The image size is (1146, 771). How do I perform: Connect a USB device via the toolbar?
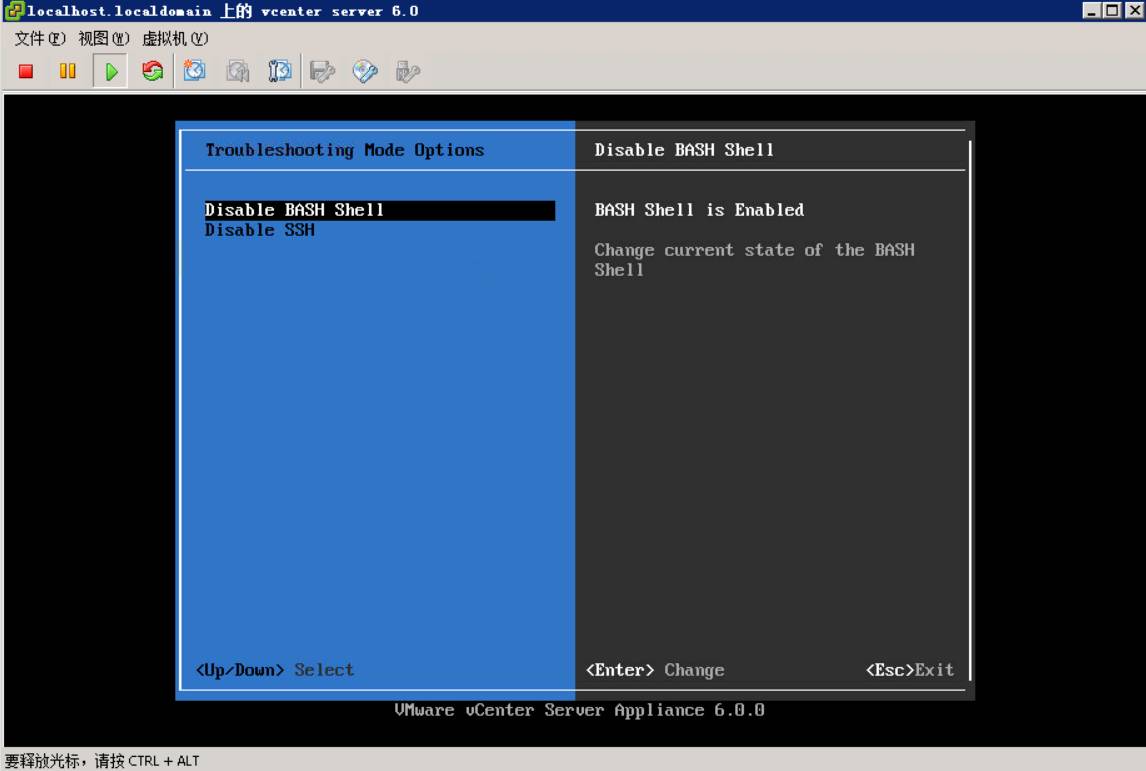(407, 71)
